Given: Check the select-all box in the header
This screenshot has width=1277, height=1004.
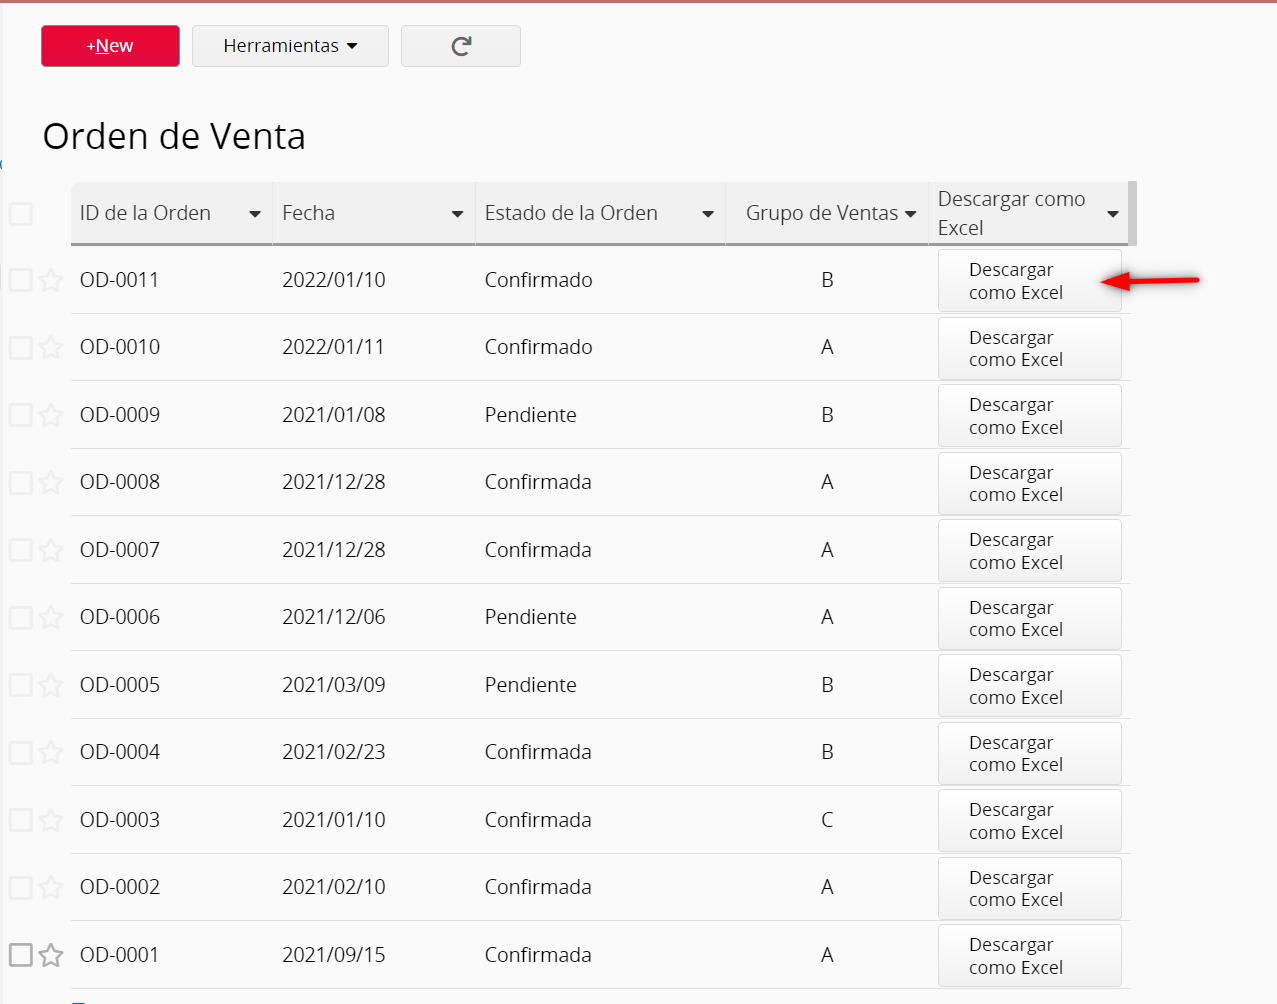Looking at the screenshot, I should 21,213.
